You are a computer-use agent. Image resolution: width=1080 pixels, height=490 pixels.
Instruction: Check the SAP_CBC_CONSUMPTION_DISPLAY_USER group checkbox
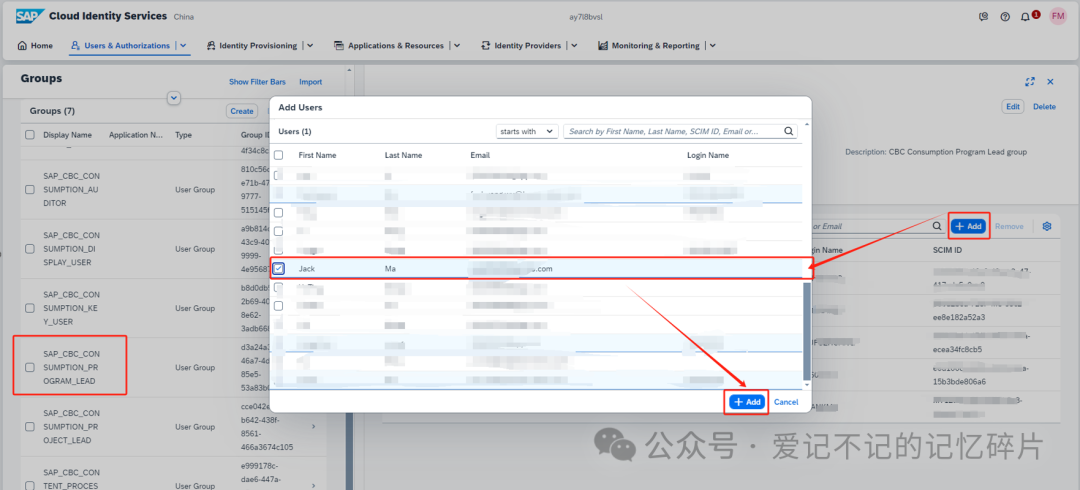pyautogui.click(x=30, y=249)
